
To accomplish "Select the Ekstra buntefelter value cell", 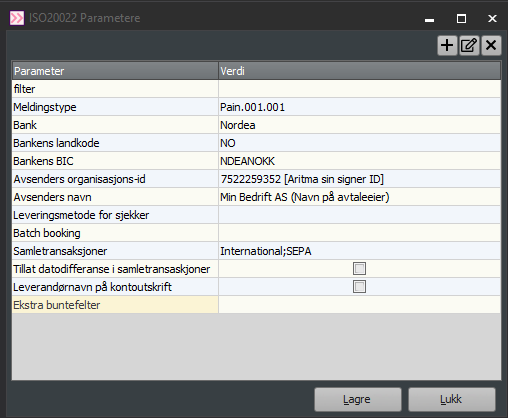I will click(x=360, y=305).
